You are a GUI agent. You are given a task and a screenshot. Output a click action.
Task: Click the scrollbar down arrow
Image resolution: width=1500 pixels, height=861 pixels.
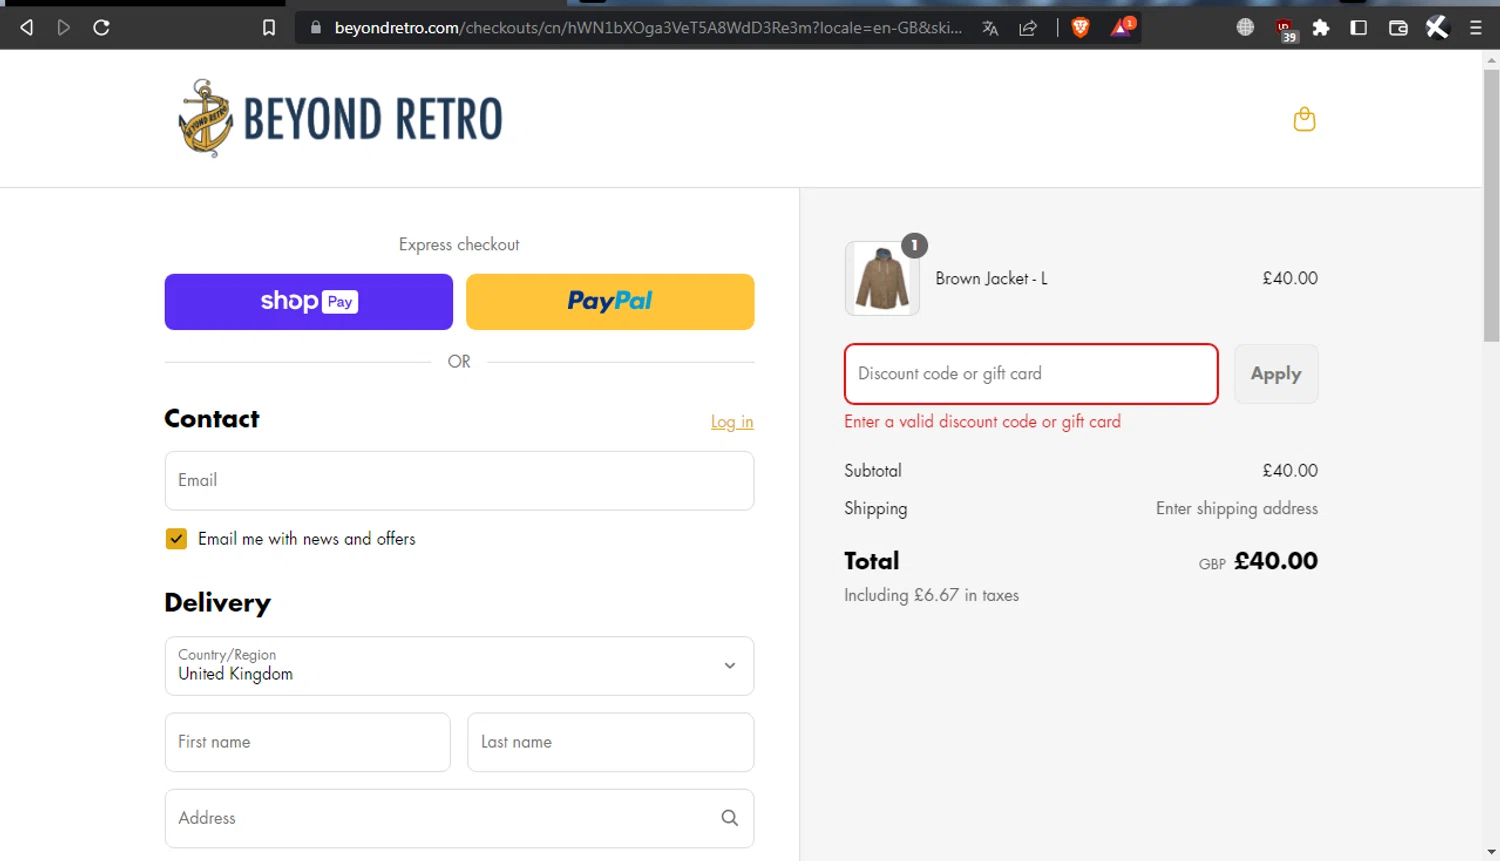1491,852
